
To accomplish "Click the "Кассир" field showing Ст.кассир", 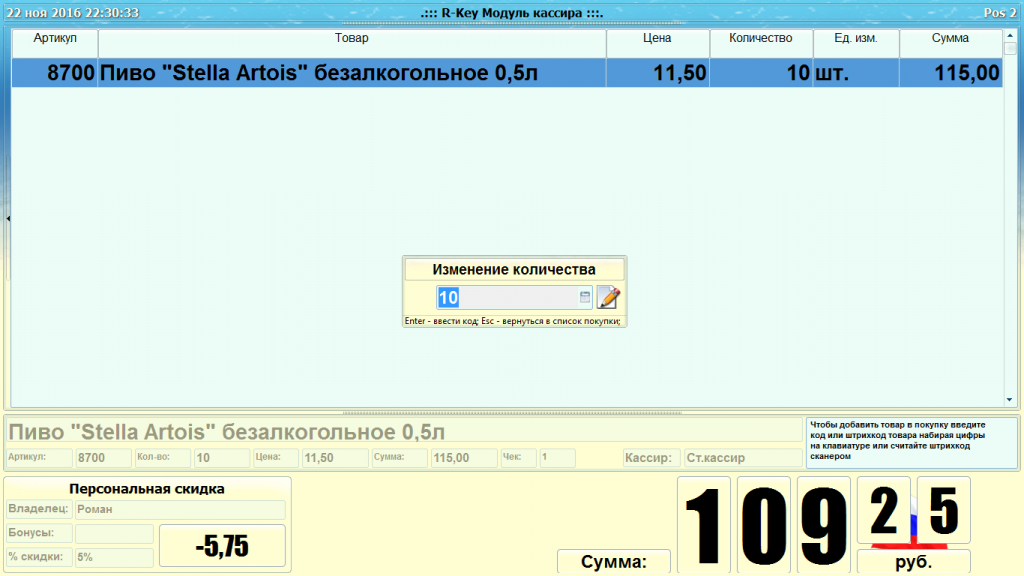I will [x=742, y=457].
